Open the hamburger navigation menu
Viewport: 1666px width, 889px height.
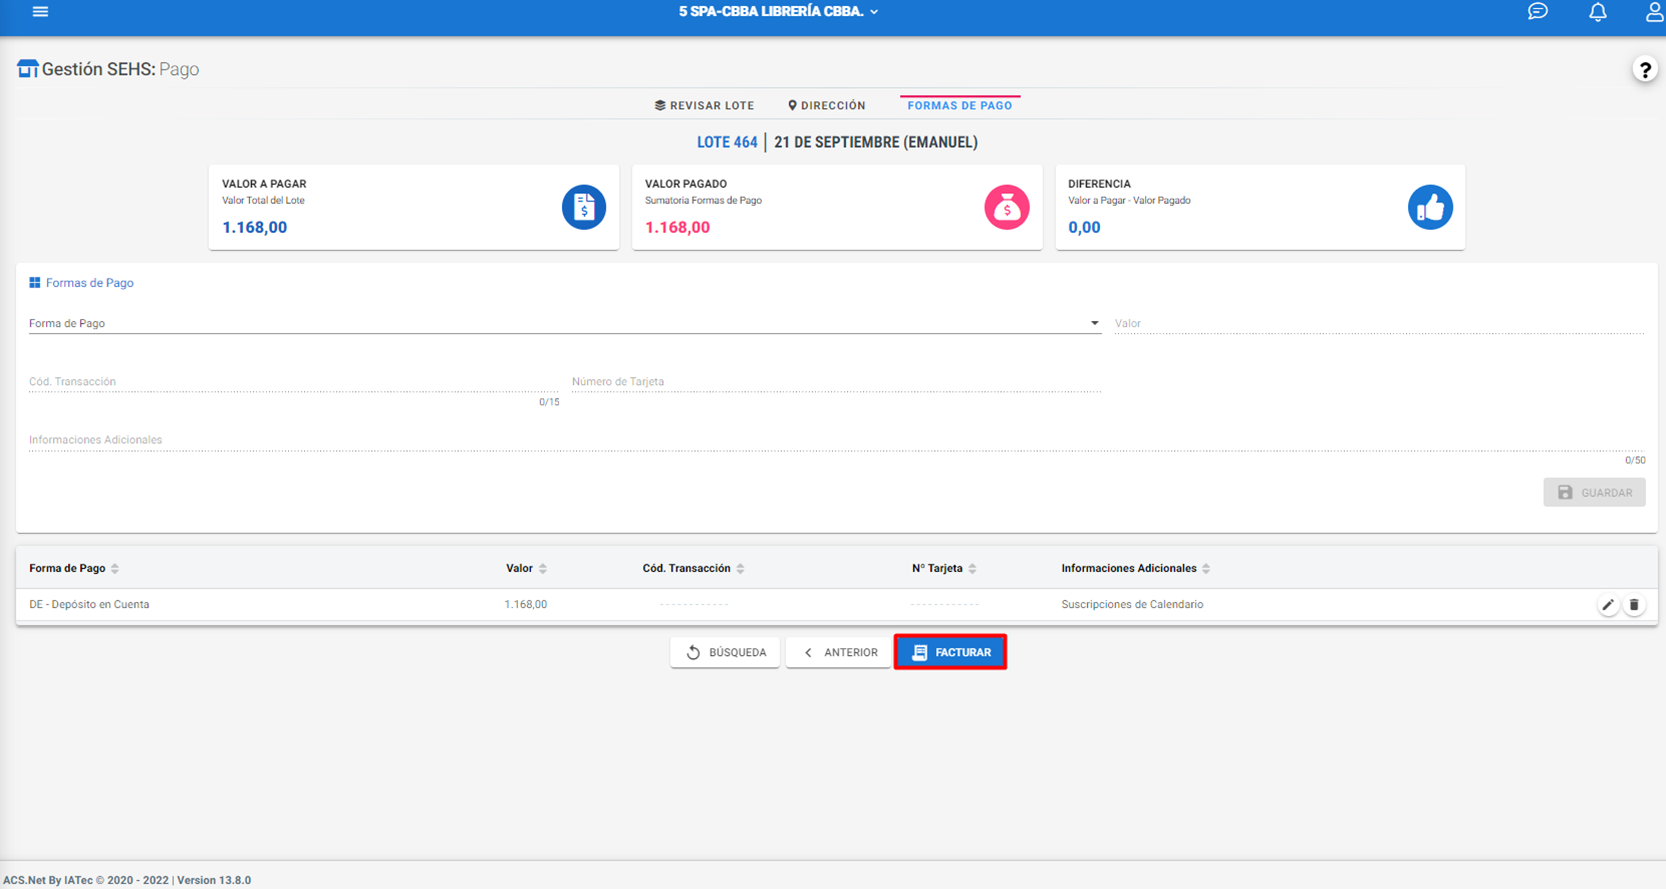pos(40,12)
